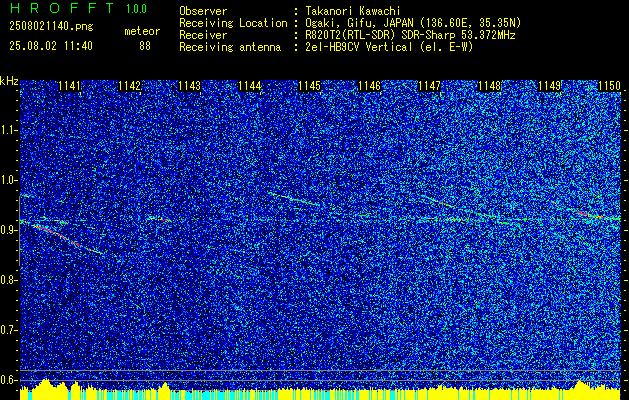The height and width of the screenshot is (400, 629).
Task: Click time marker 1146
Action: (x=369, y=86)
